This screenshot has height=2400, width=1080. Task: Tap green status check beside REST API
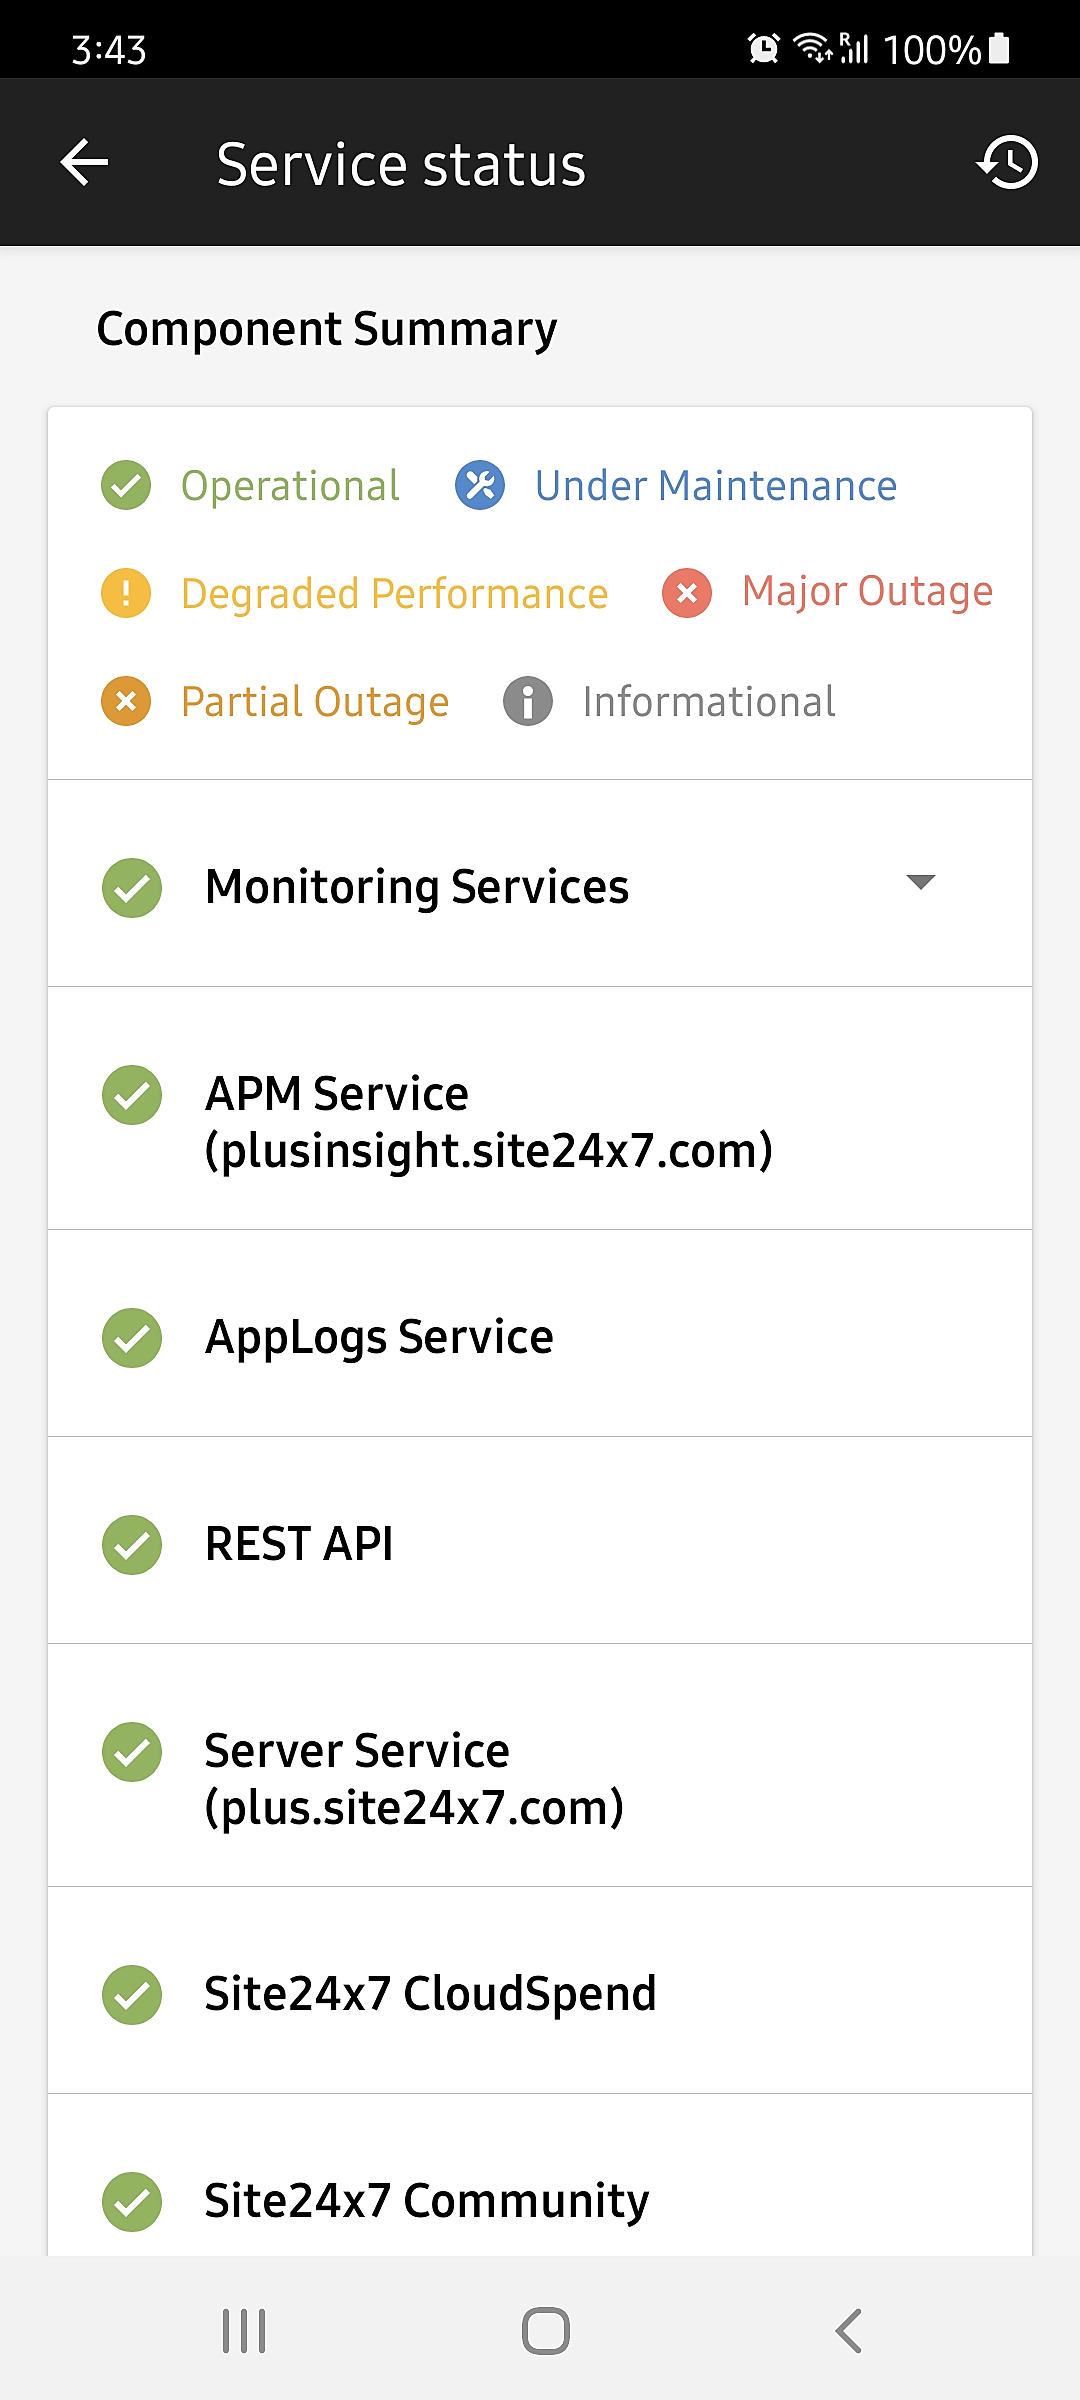[132, 1545]
